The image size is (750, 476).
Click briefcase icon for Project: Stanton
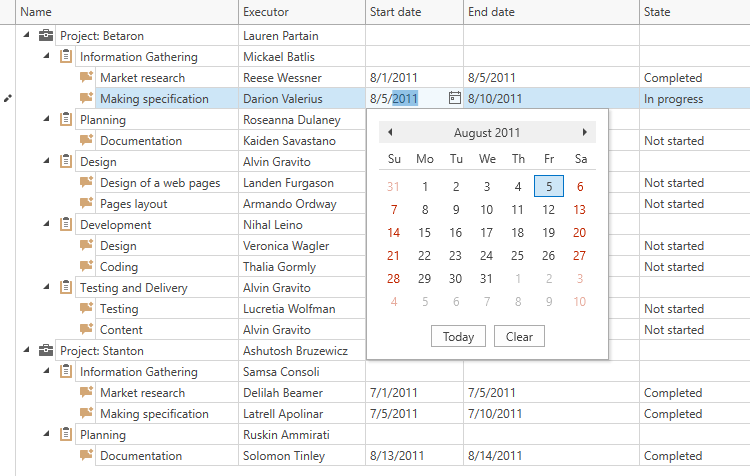(x=46, y=351)
